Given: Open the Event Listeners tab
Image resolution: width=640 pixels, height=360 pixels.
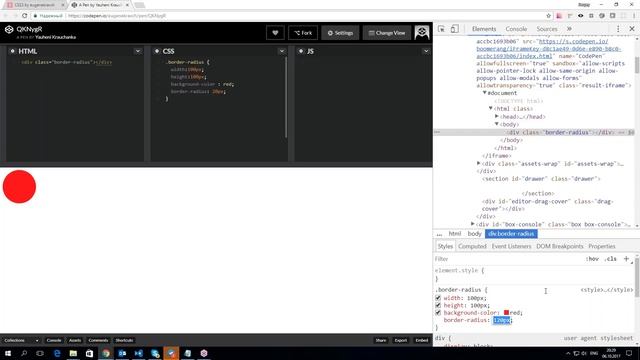Looking at the screenshot, I should 511,246.
